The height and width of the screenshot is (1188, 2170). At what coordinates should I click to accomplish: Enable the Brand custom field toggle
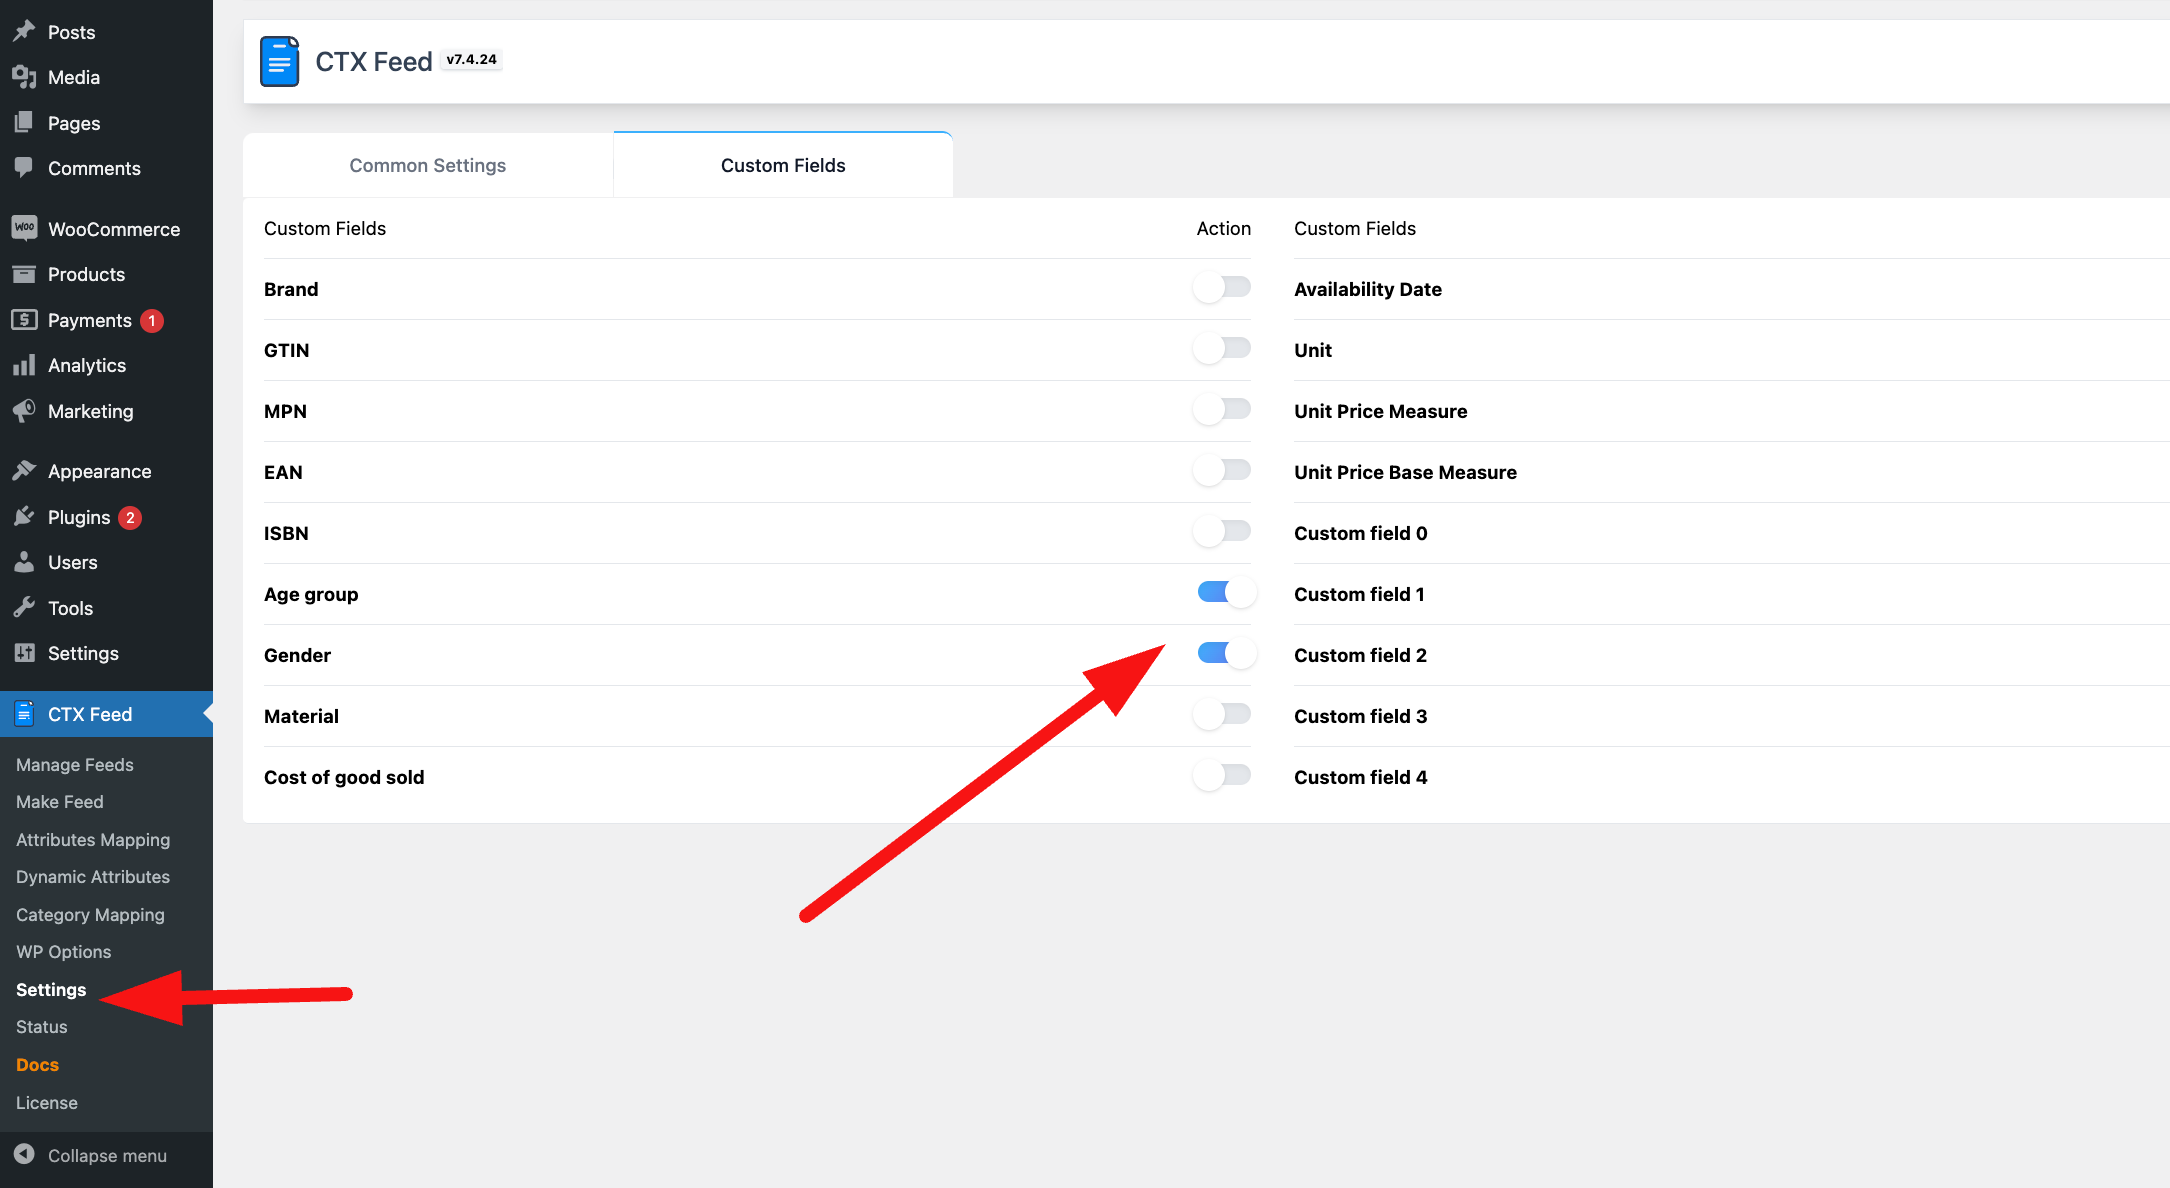point(1222,288)
